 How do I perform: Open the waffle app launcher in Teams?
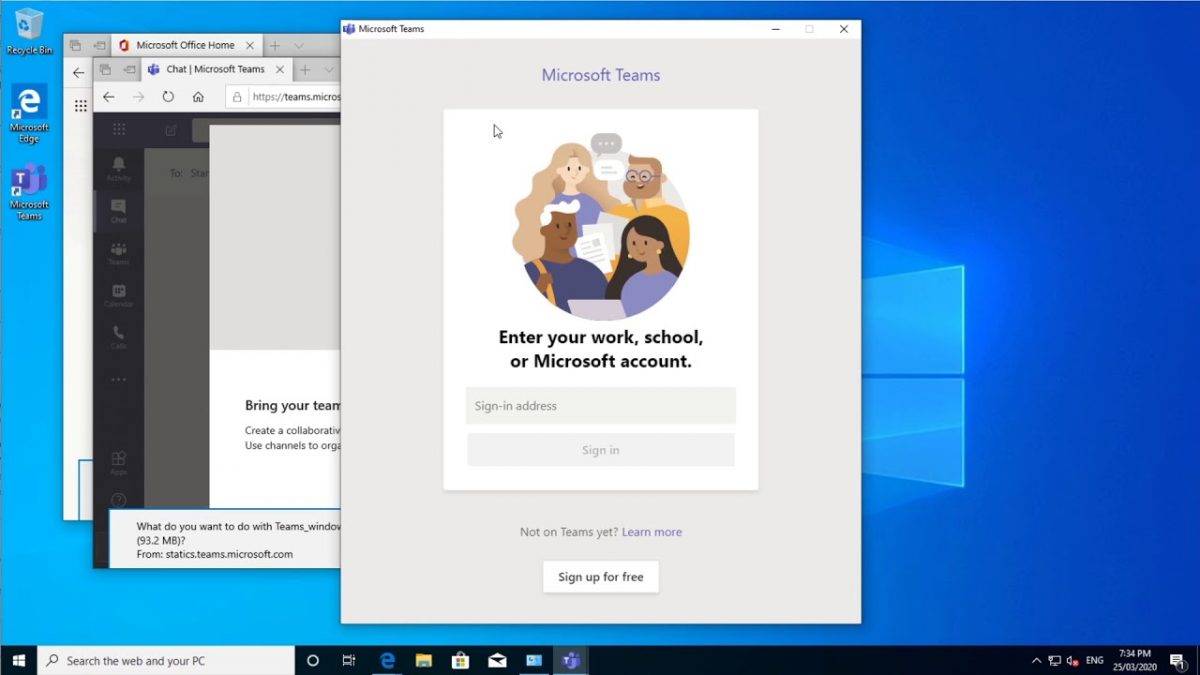click(118, 129)
